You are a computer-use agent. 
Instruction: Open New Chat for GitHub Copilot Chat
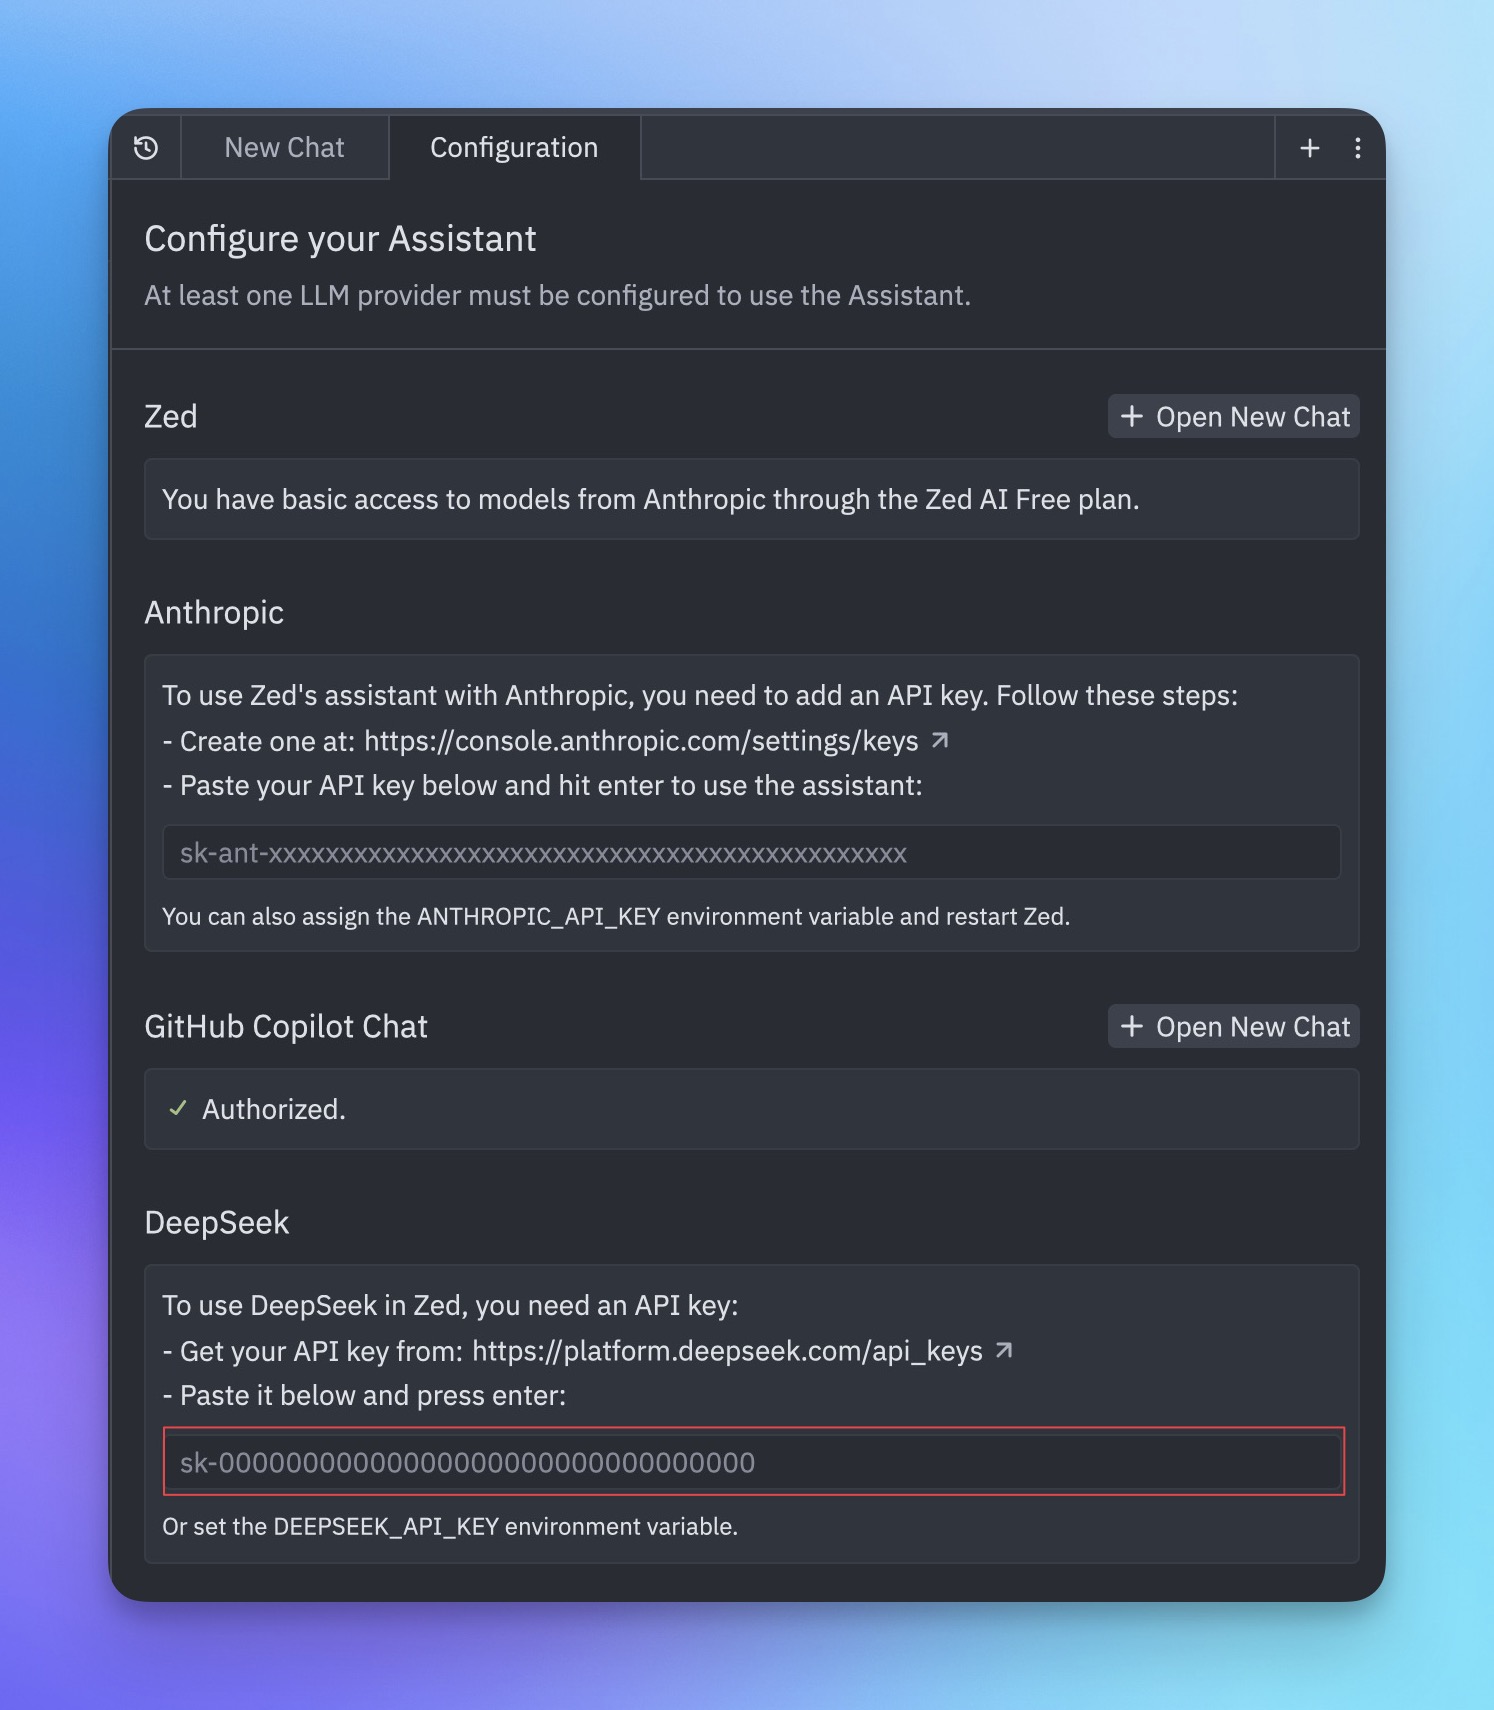(1232, 1026)
